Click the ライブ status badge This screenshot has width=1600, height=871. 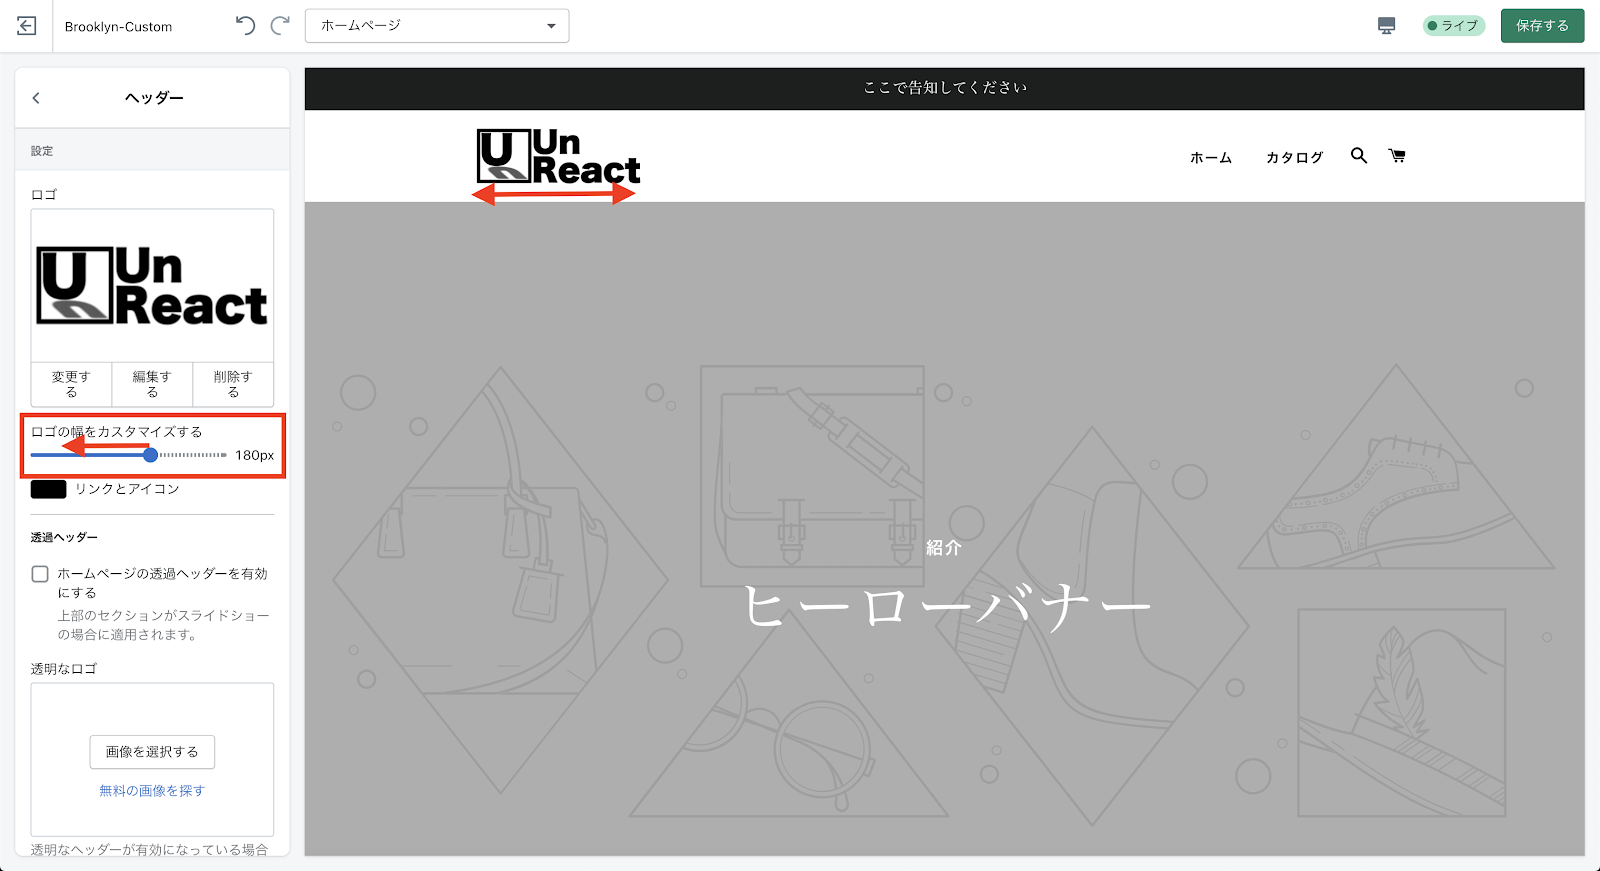point(1453,26)
